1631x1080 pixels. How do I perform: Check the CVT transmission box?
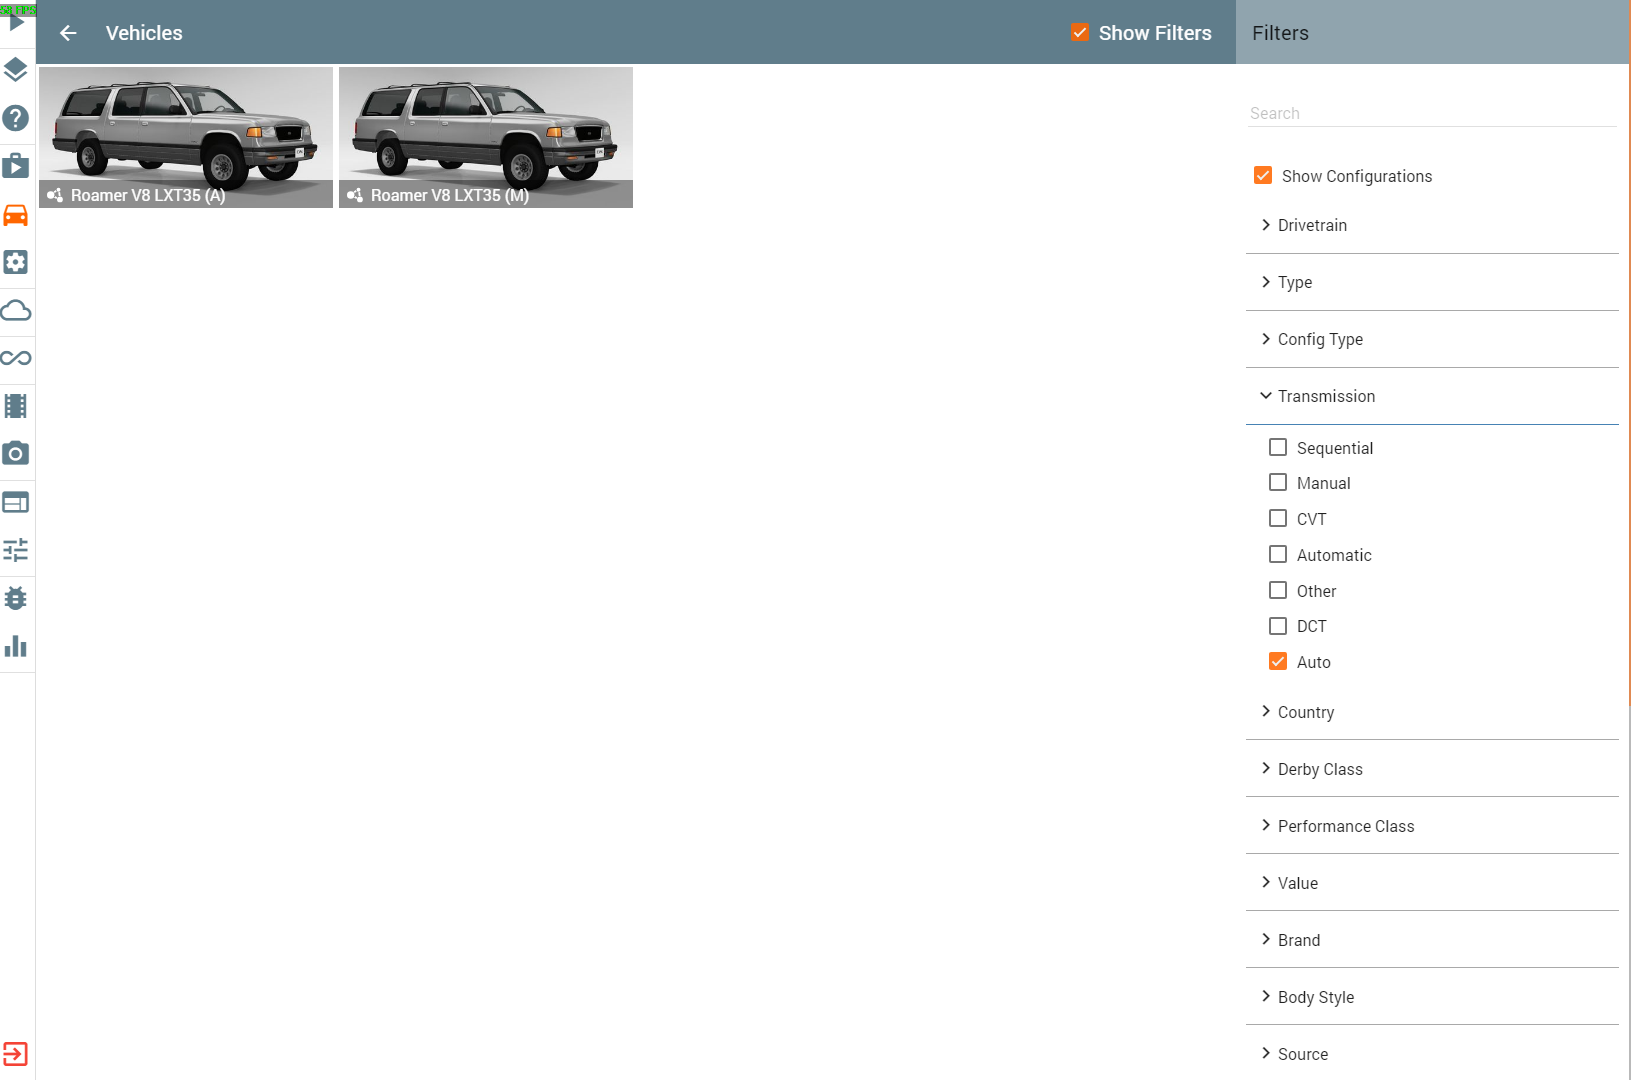pyautogui.click(x=1278, y=518)
